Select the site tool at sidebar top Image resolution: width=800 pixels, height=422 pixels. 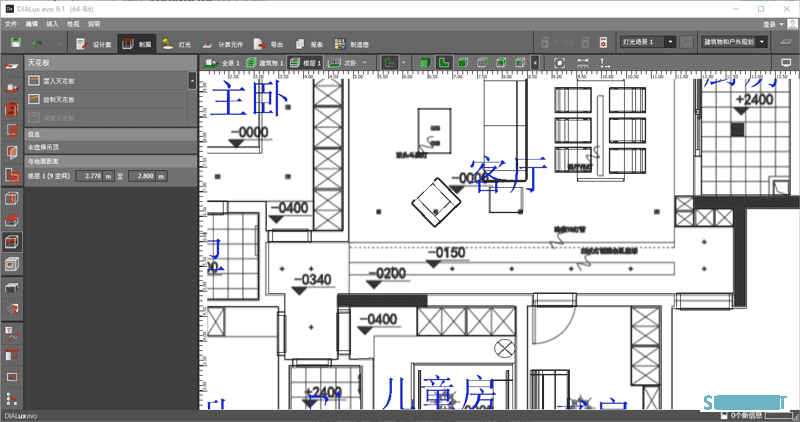pyautogui.click(x=12, y=66)
